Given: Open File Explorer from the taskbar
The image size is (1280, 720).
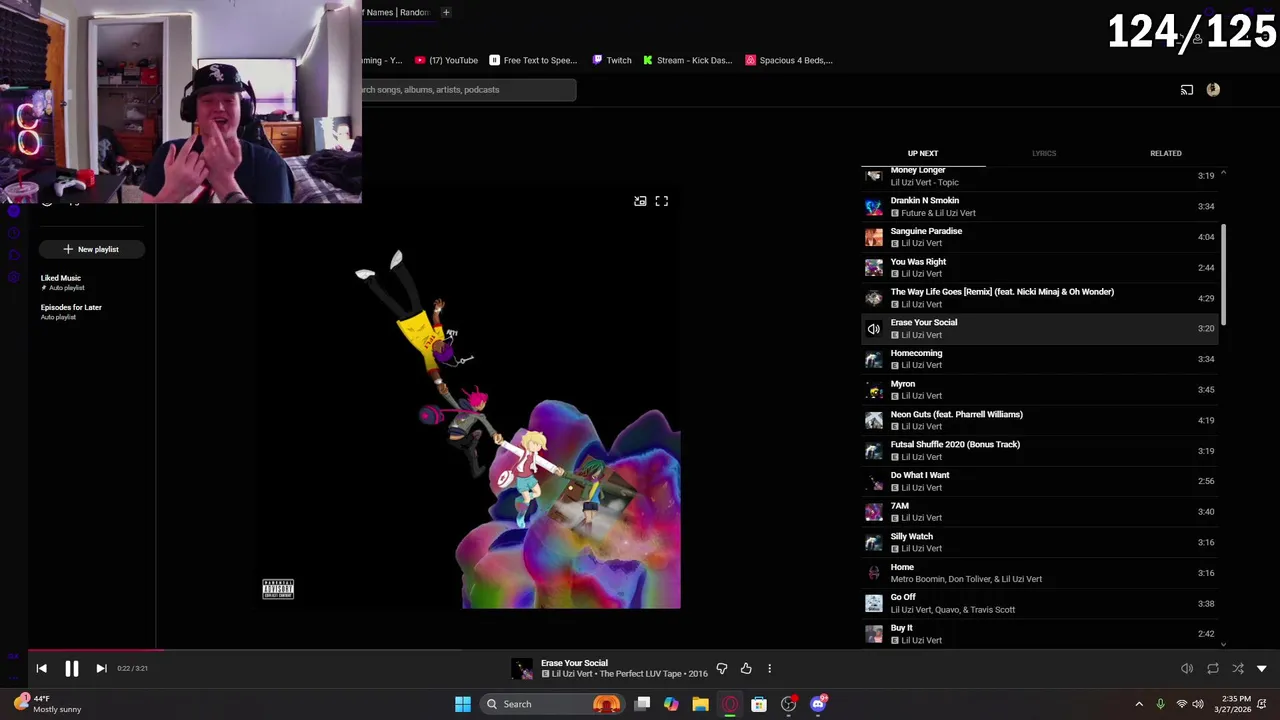Looking at the screenshot, I should pos(700,704).
